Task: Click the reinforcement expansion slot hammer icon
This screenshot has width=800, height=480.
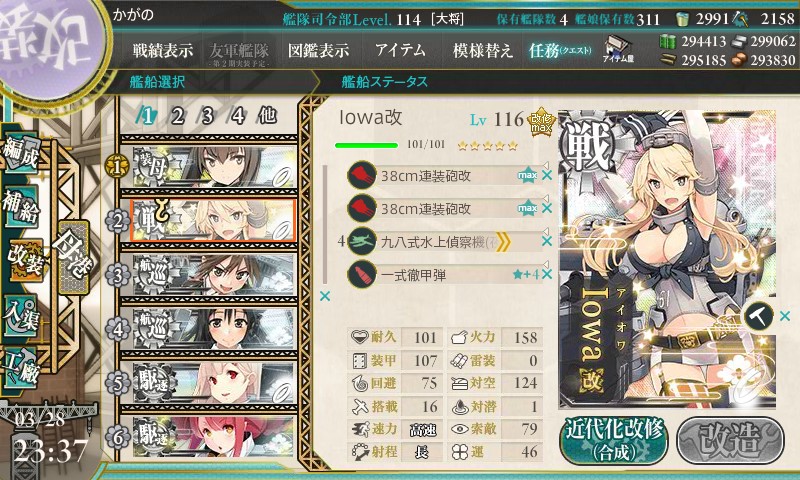Action: click(758, 317)
